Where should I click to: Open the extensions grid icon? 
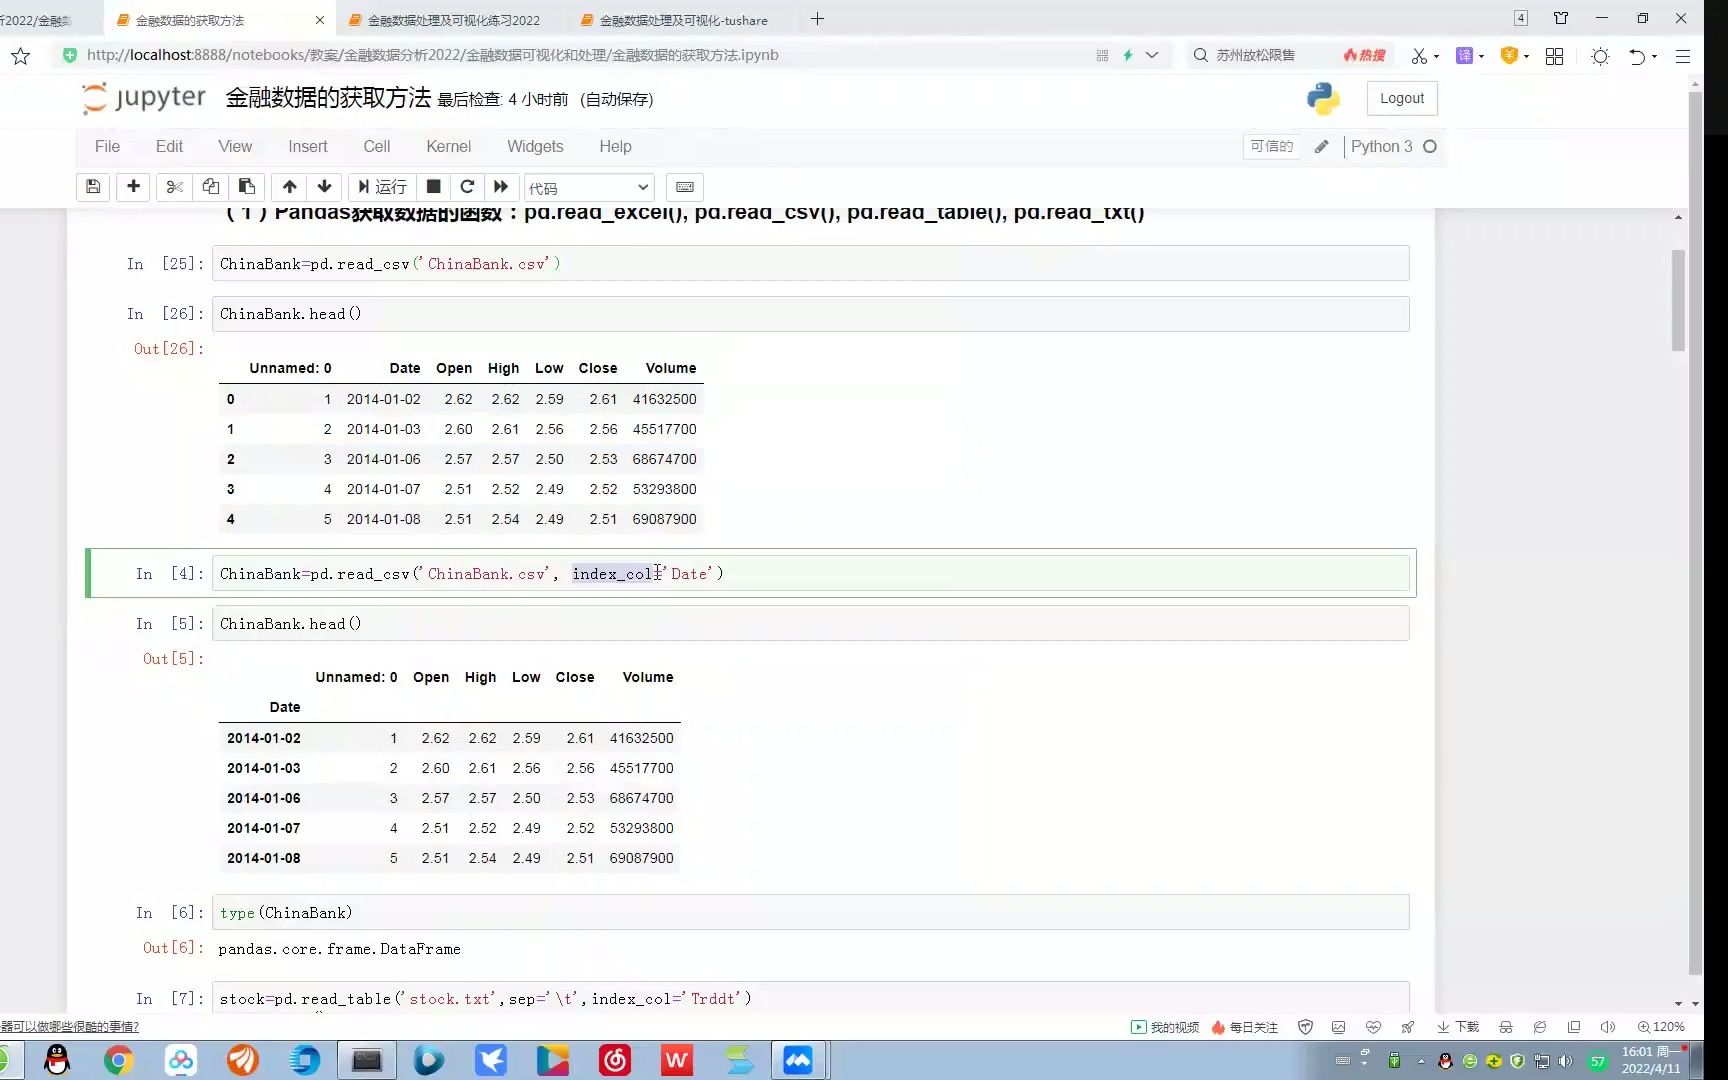1554,56
